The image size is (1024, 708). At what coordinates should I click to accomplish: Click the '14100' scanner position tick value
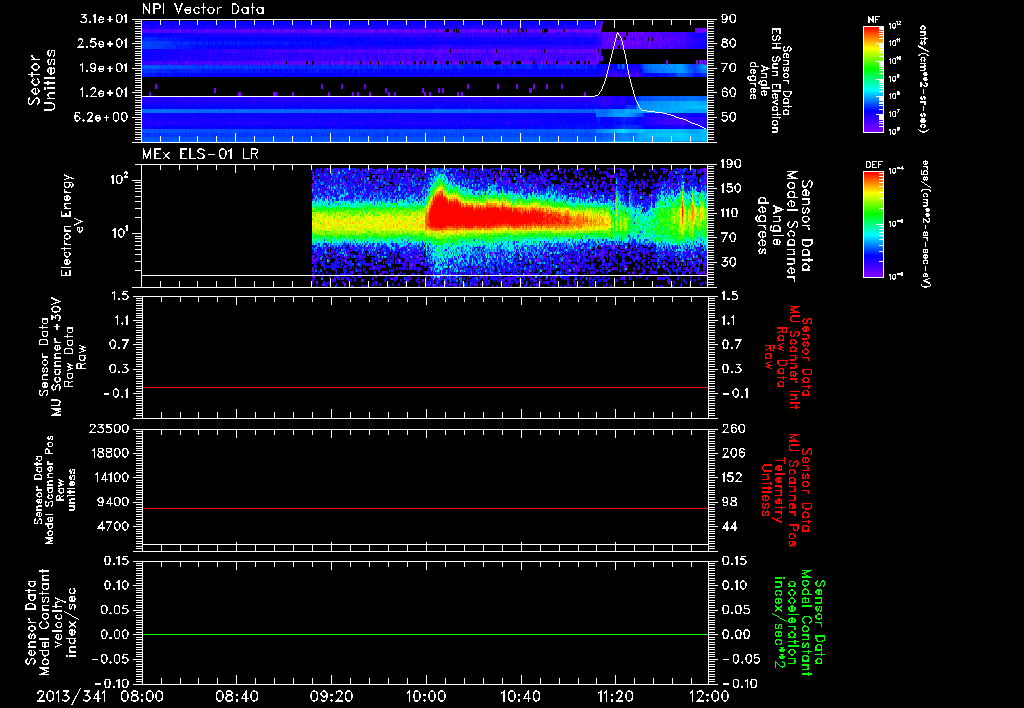point(109,477)
